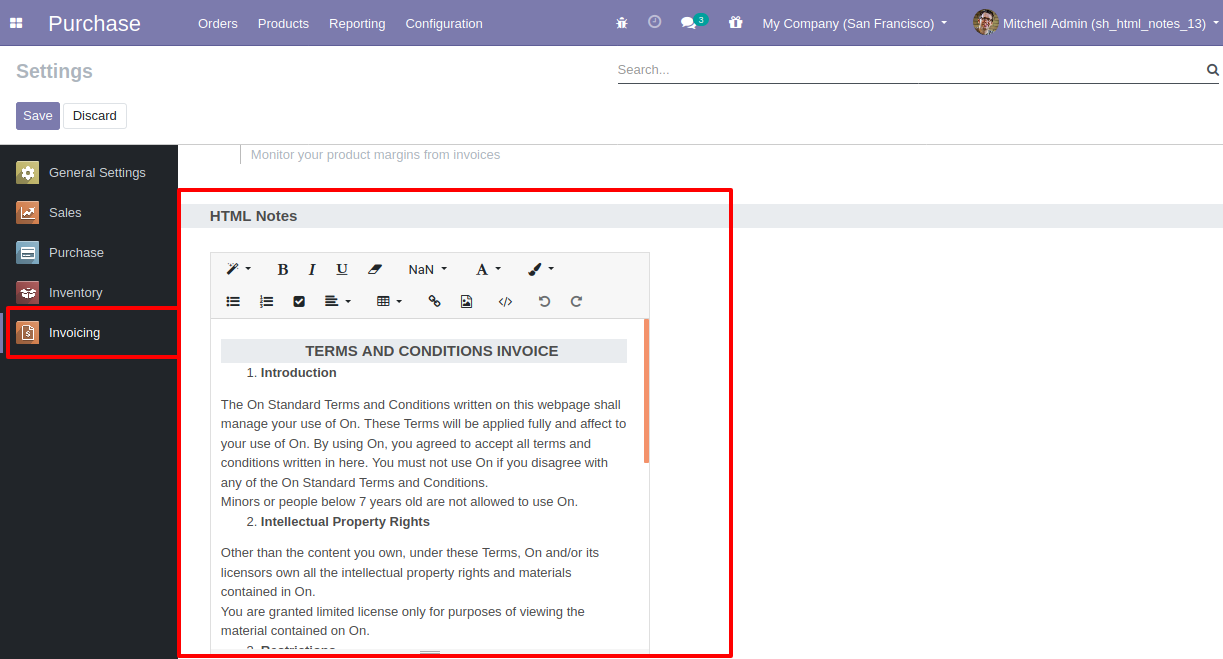Click the Sales chart icon
This screenshot has width=1223, height=659.
click(27, 212)
